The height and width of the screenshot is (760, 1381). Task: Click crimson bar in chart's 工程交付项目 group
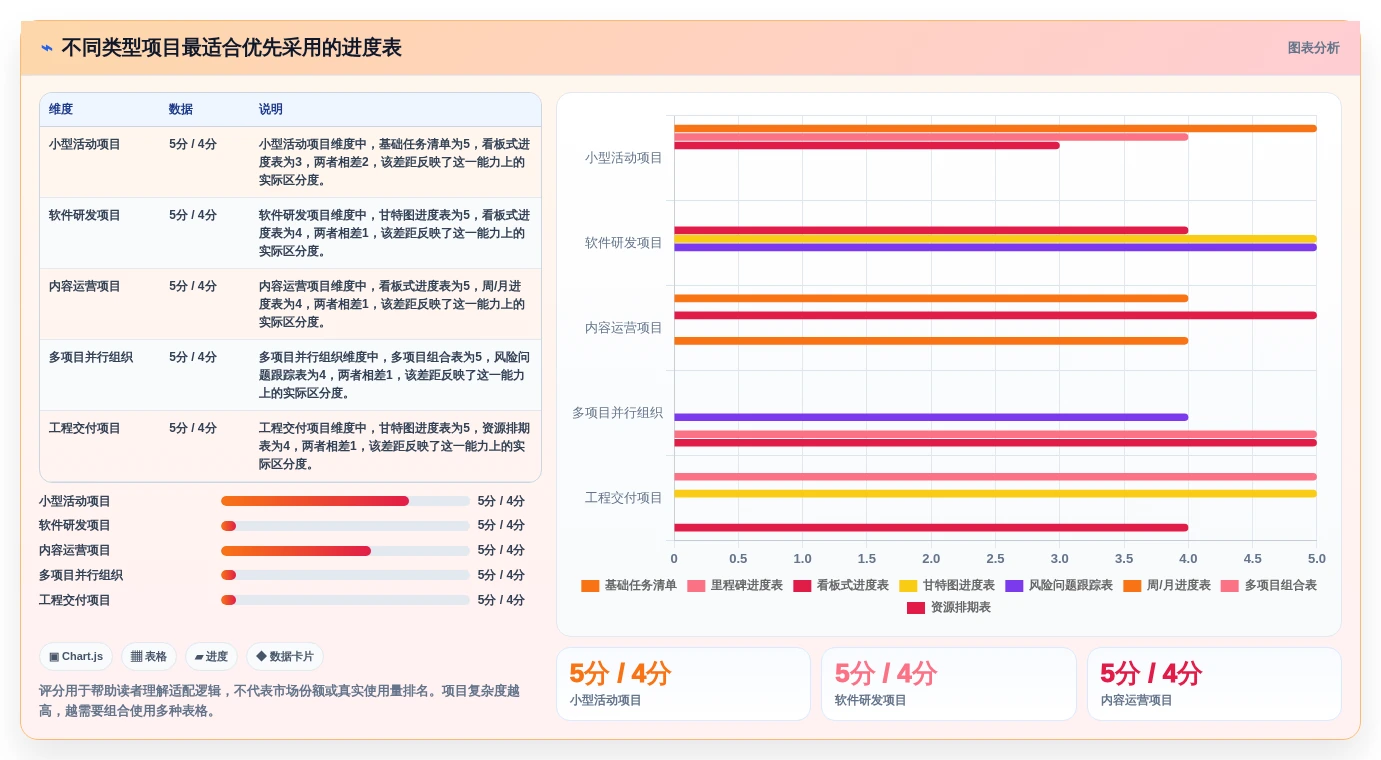coord(931,528)
